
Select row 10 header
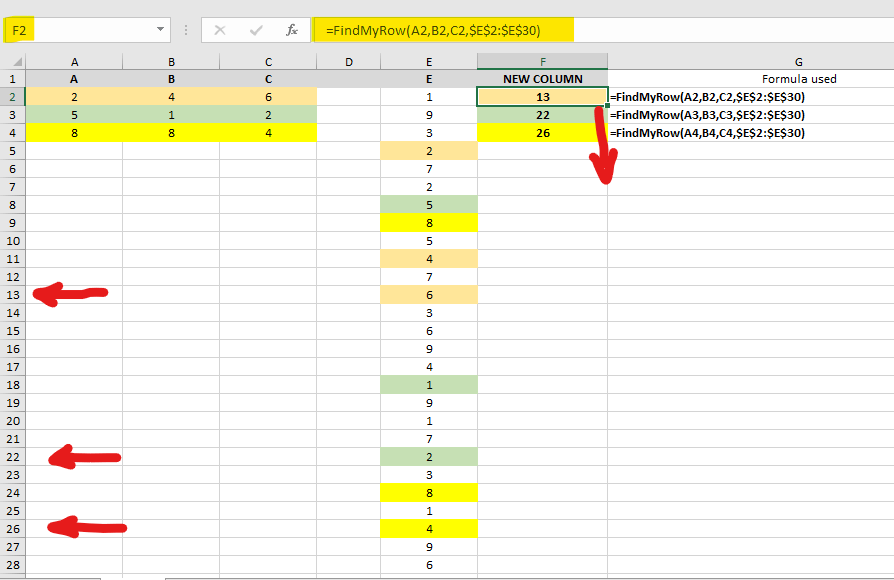coord(13,241)
